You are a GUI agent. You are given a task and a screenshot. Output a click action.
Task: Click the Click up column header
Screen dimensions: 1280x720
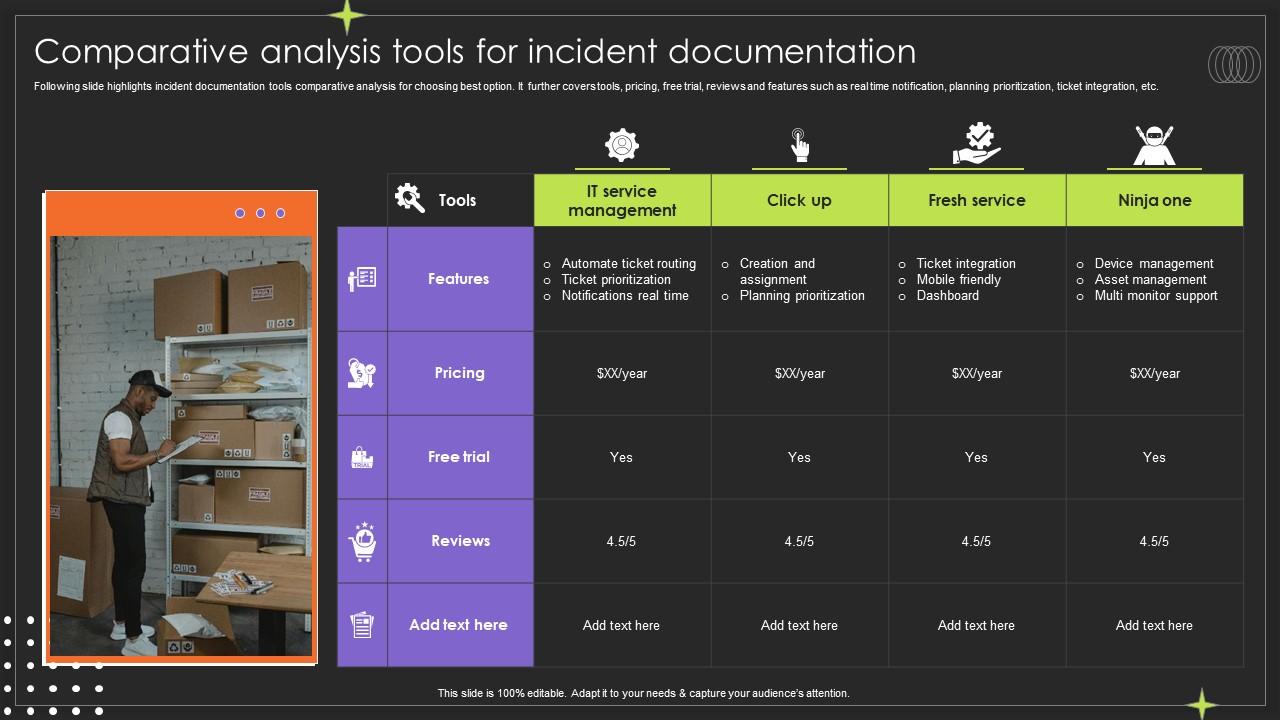pos(799,201)
